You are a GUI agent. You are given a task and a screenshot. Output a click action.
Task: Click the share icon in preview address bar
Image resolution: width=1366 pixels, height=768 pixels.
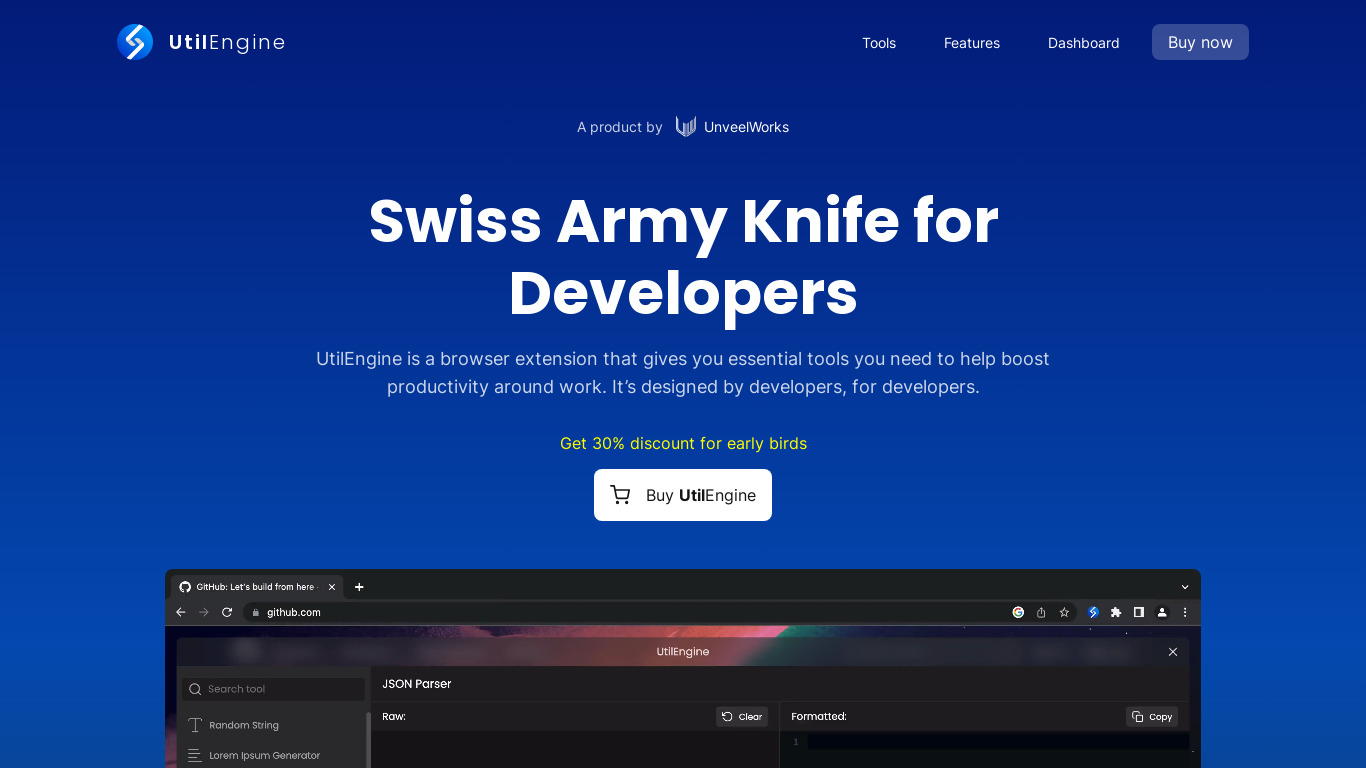tap(1041, 612)
